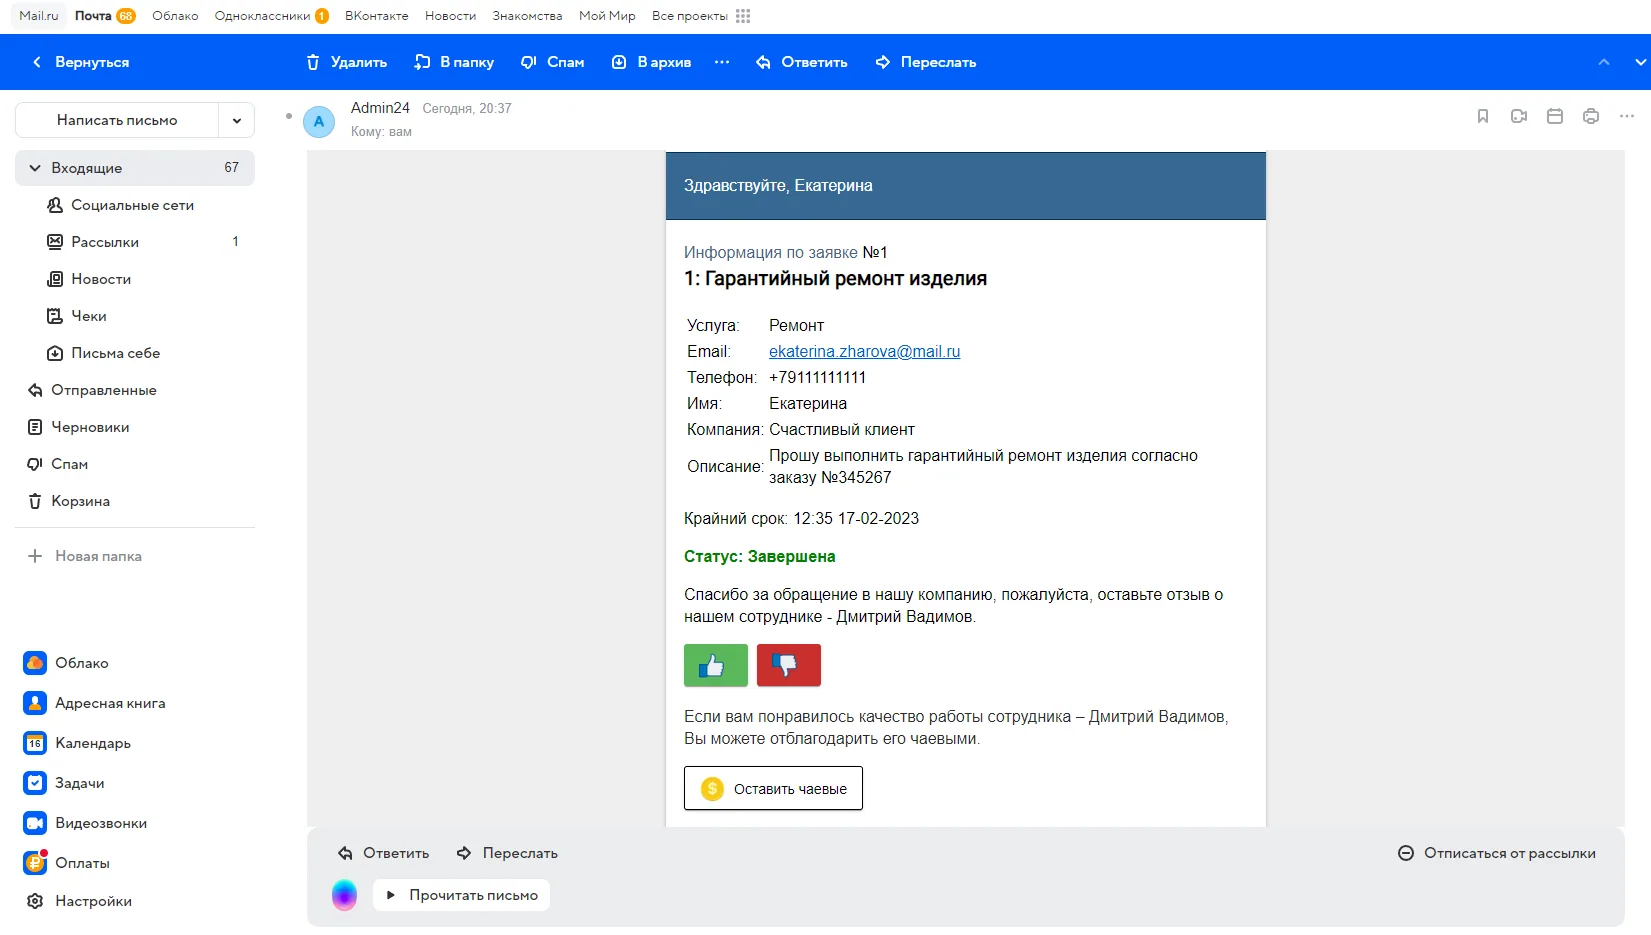This screenshot has height=935, width=1651.
Task: Open the toolbar more actions menu
Action: coord(722,62)
